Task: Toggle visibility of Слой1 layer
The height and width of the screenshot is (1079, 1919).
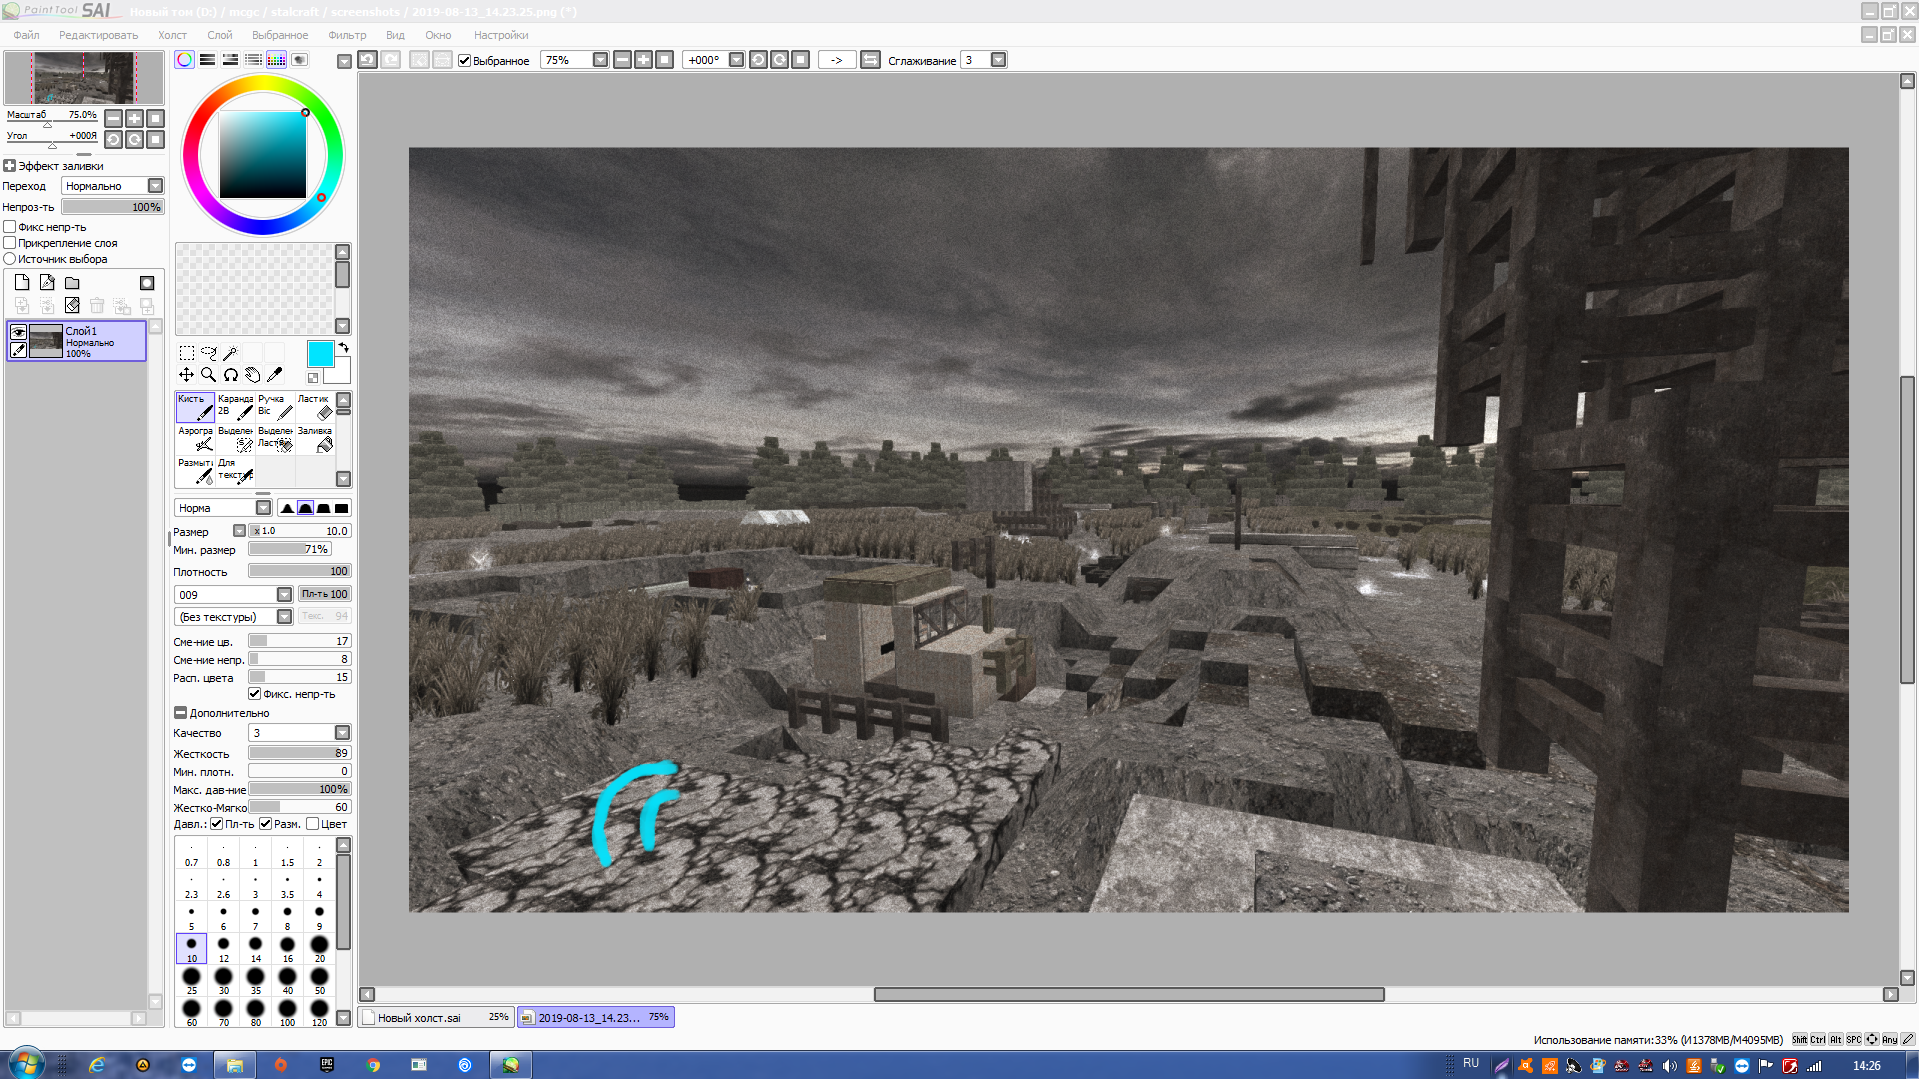Action: coord(18,332)
